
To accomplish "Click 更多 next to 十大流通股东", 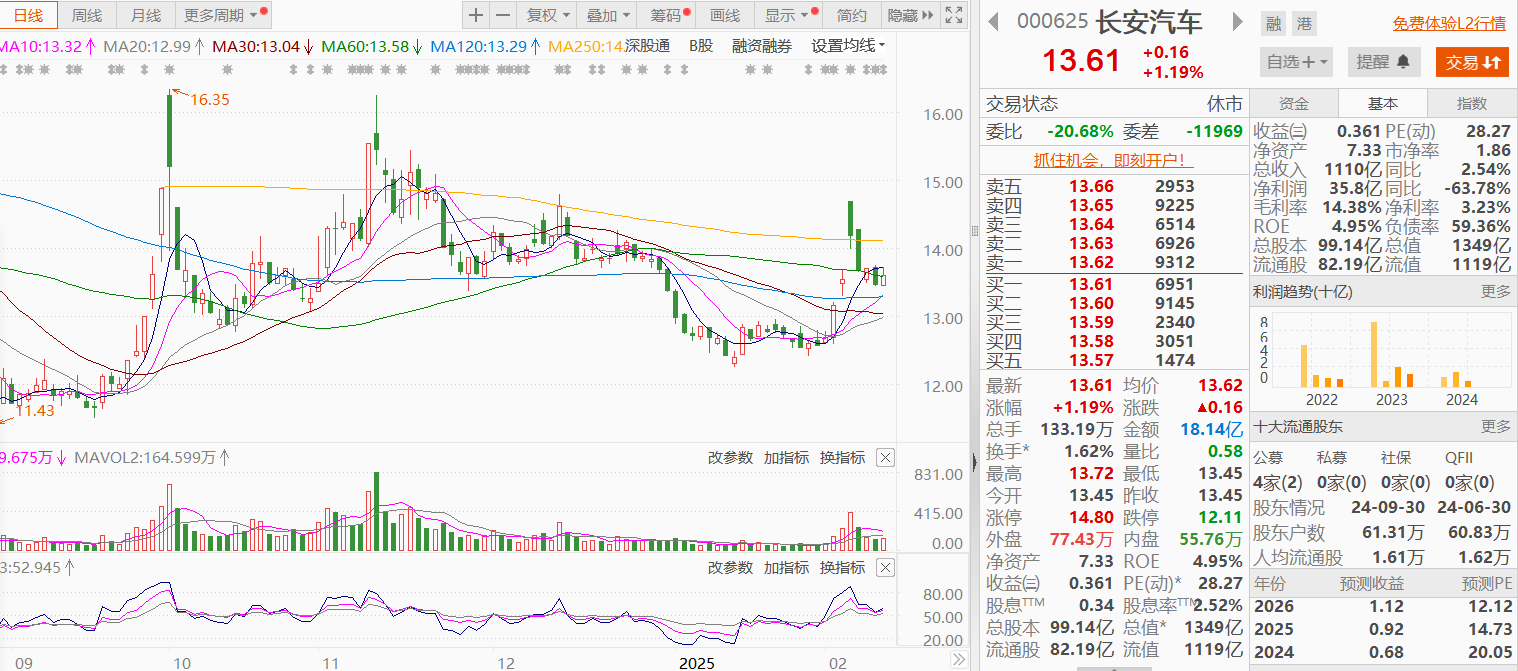I will pos(1496,426).
